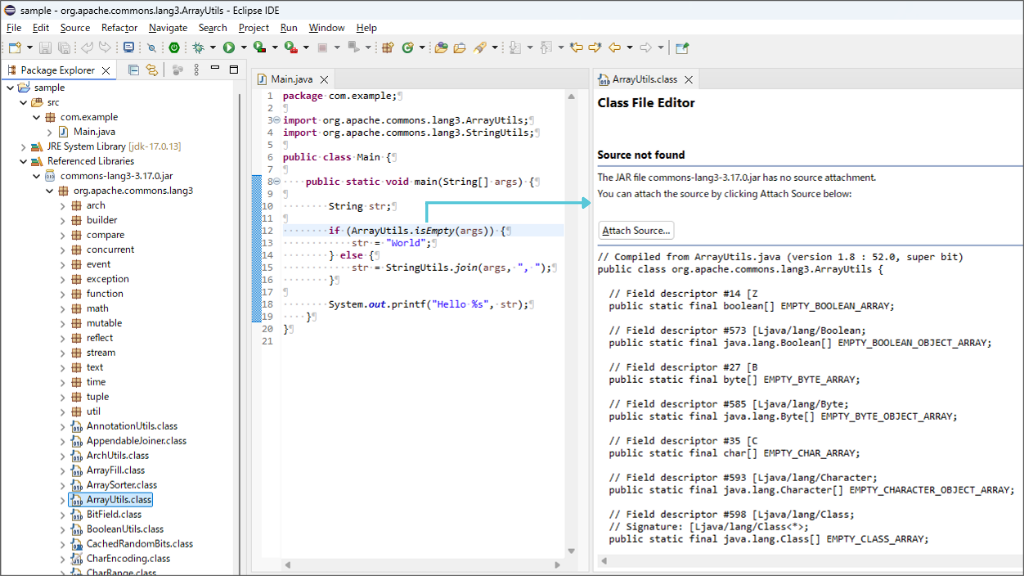Toggle Link with Editor in Package Explorer

[152, 70]
